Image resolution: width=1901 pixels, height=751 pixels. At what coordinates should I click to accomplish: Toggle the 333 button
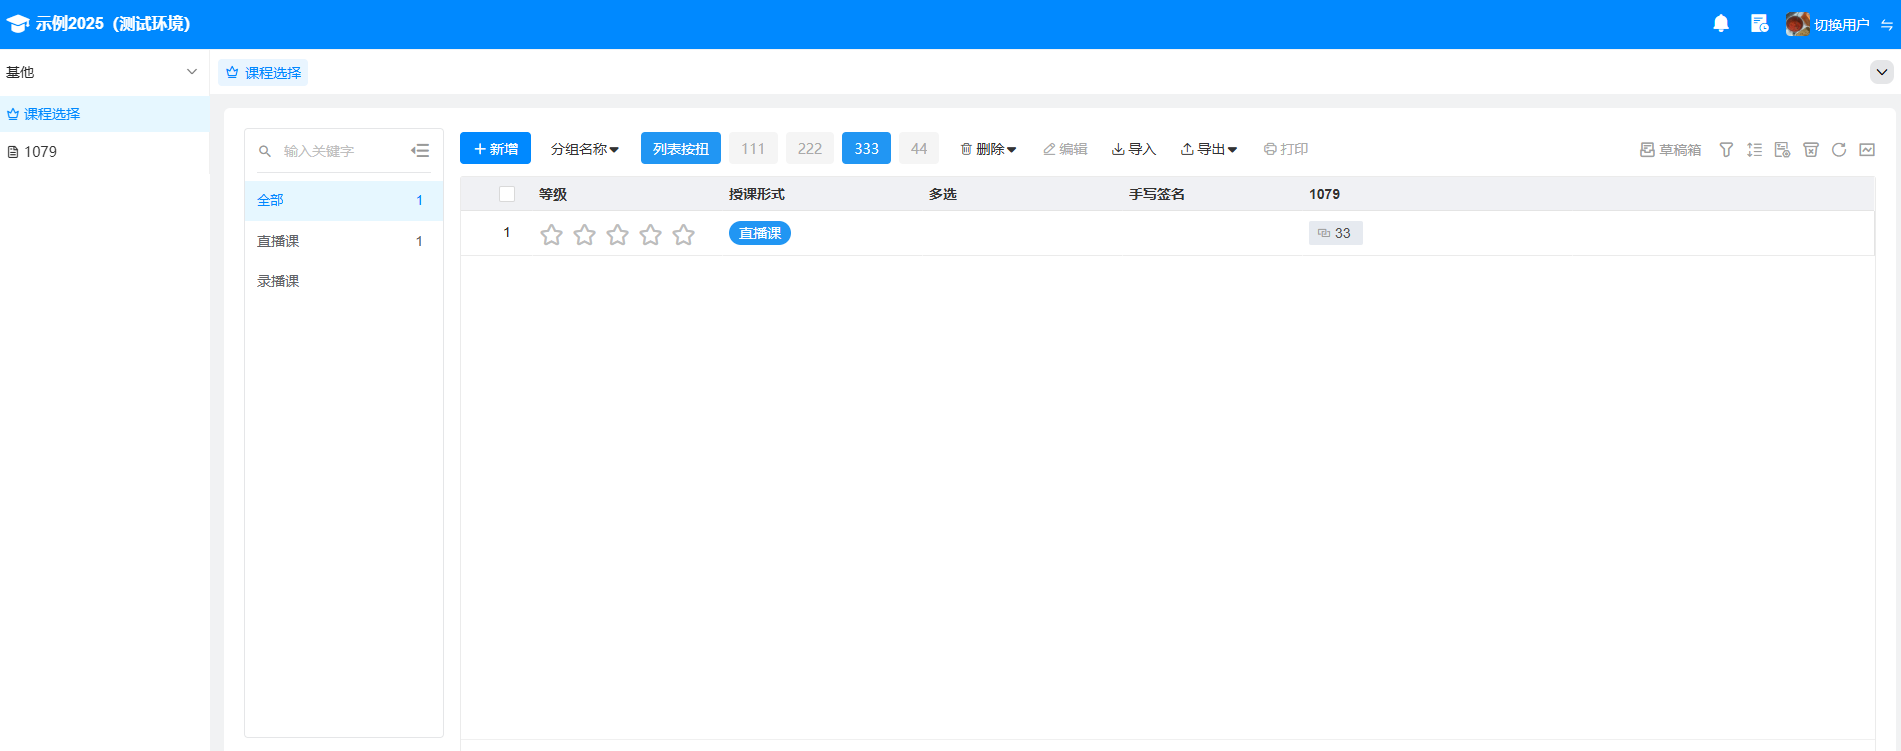(x=866, y=149)
